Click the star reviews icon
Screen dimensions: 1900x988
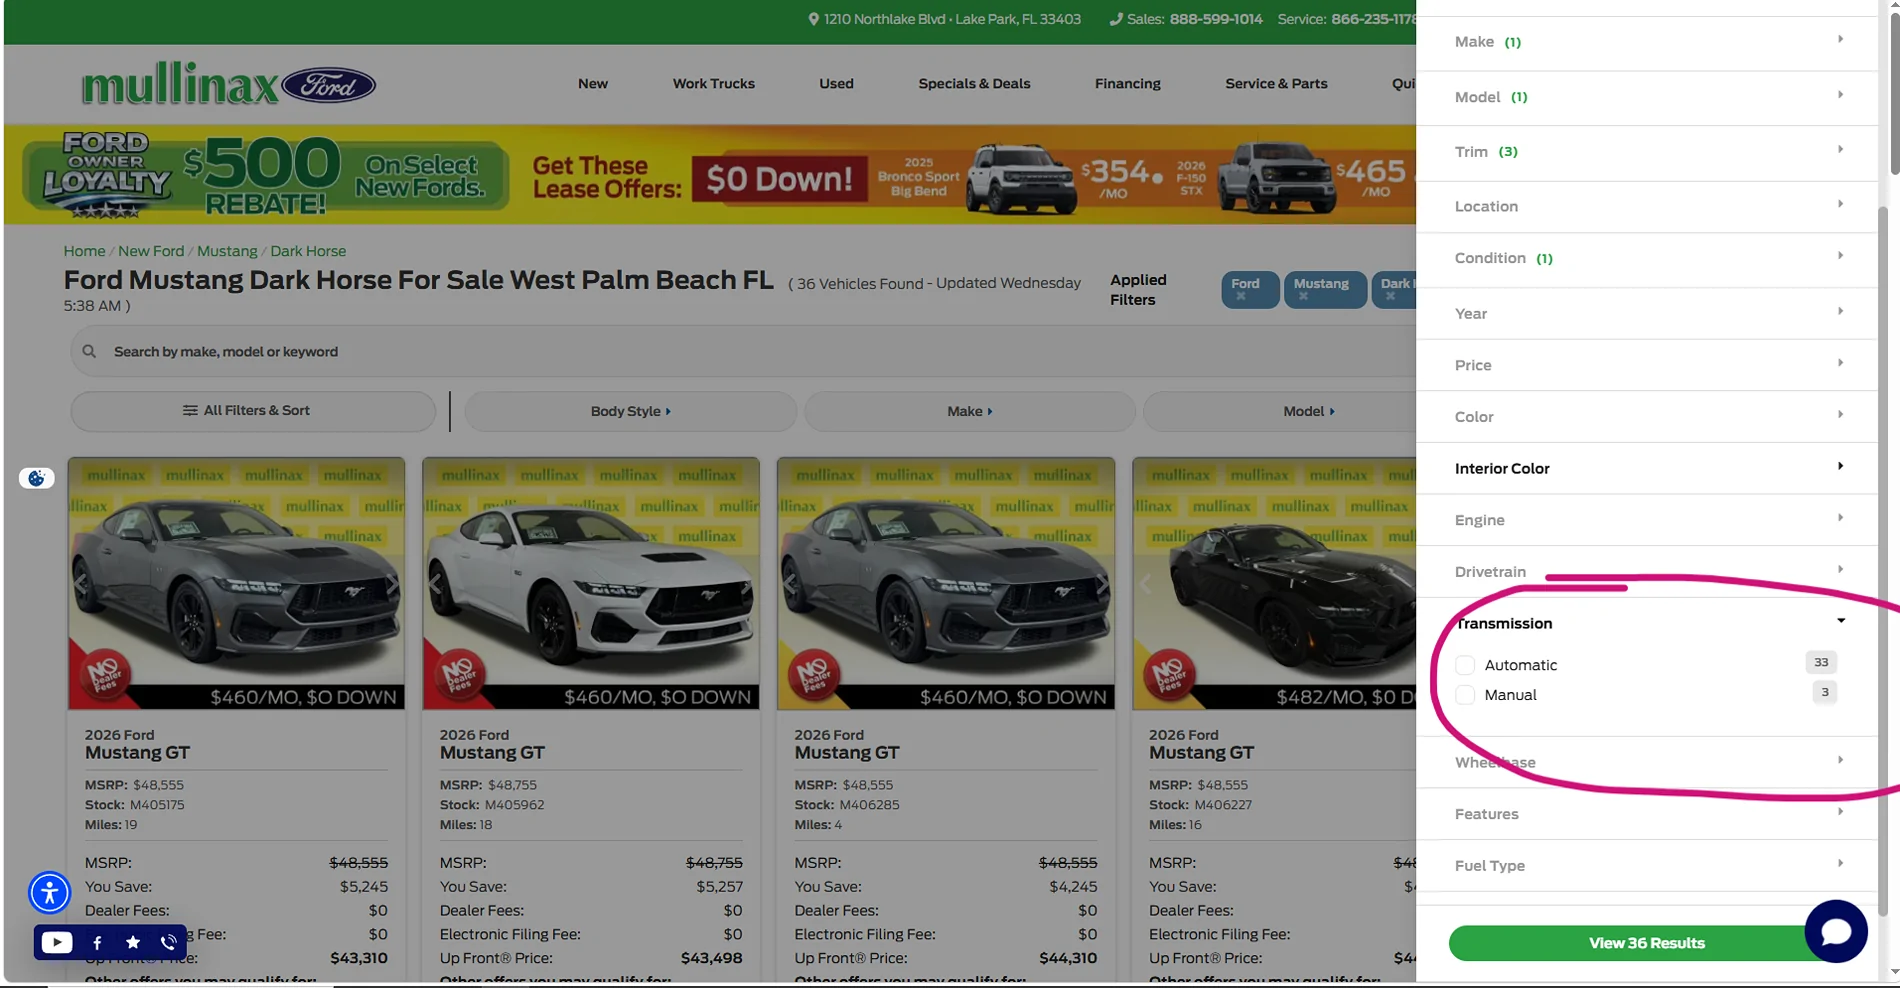pos(133,942)
